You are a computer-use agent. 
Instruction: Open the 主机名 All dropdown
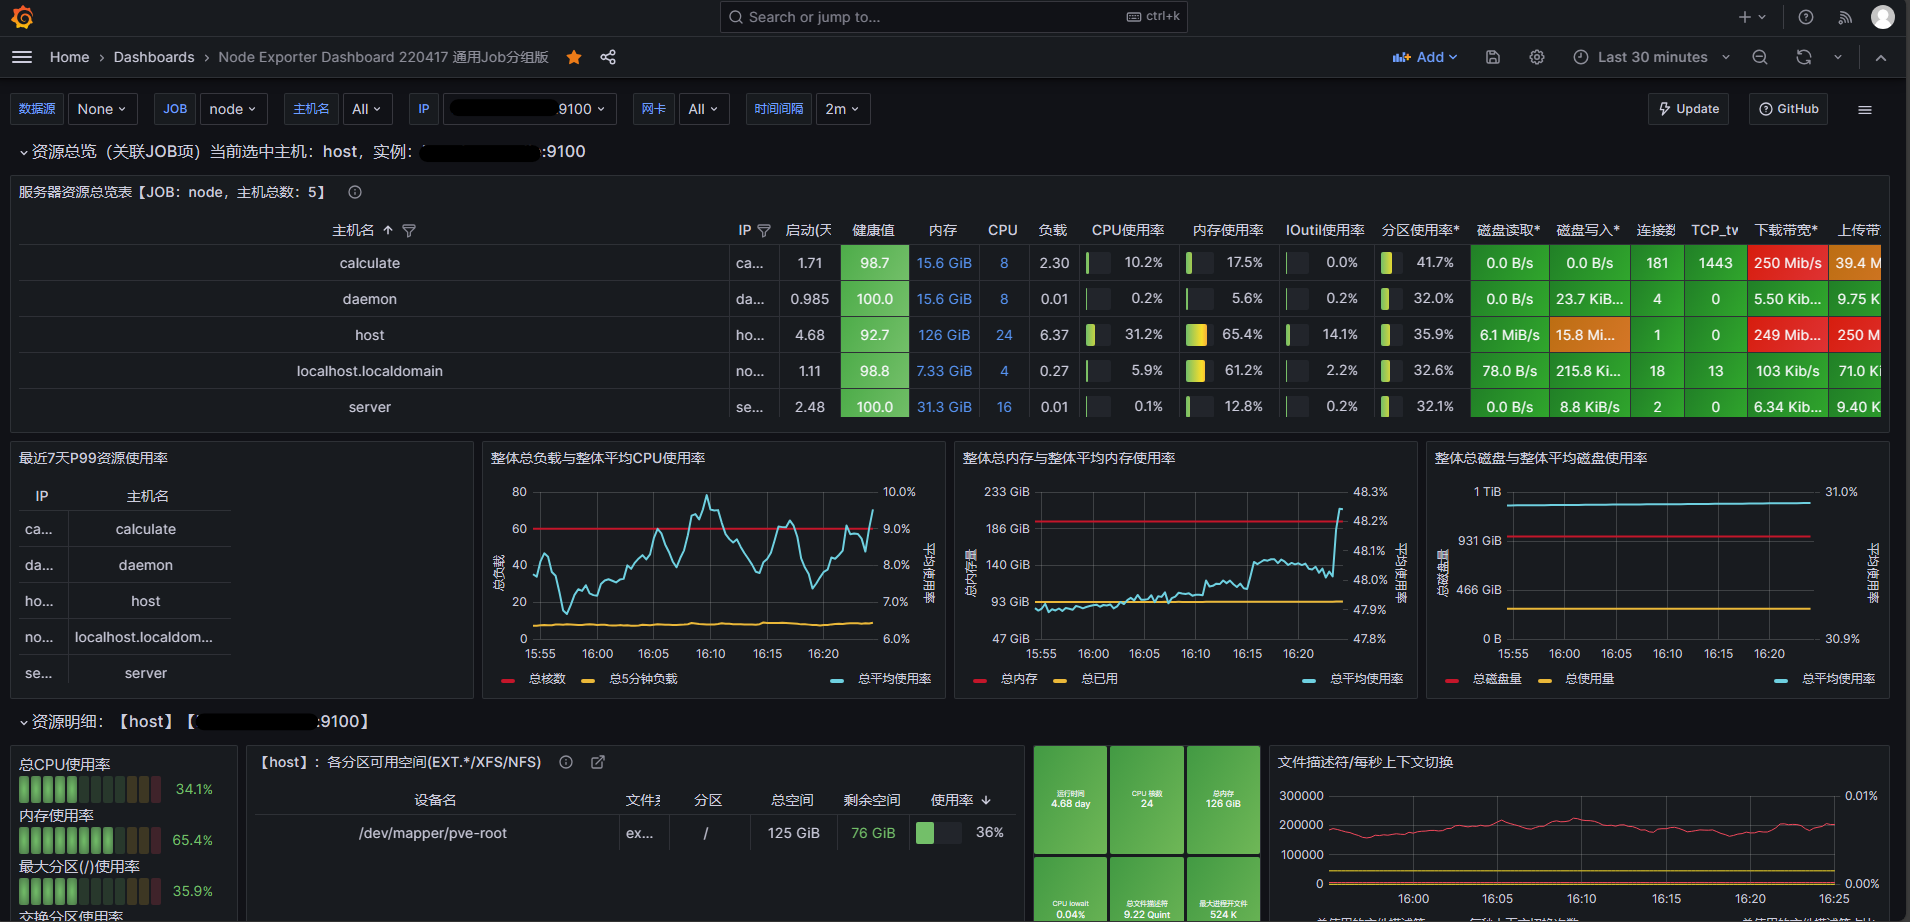(367, 109)
